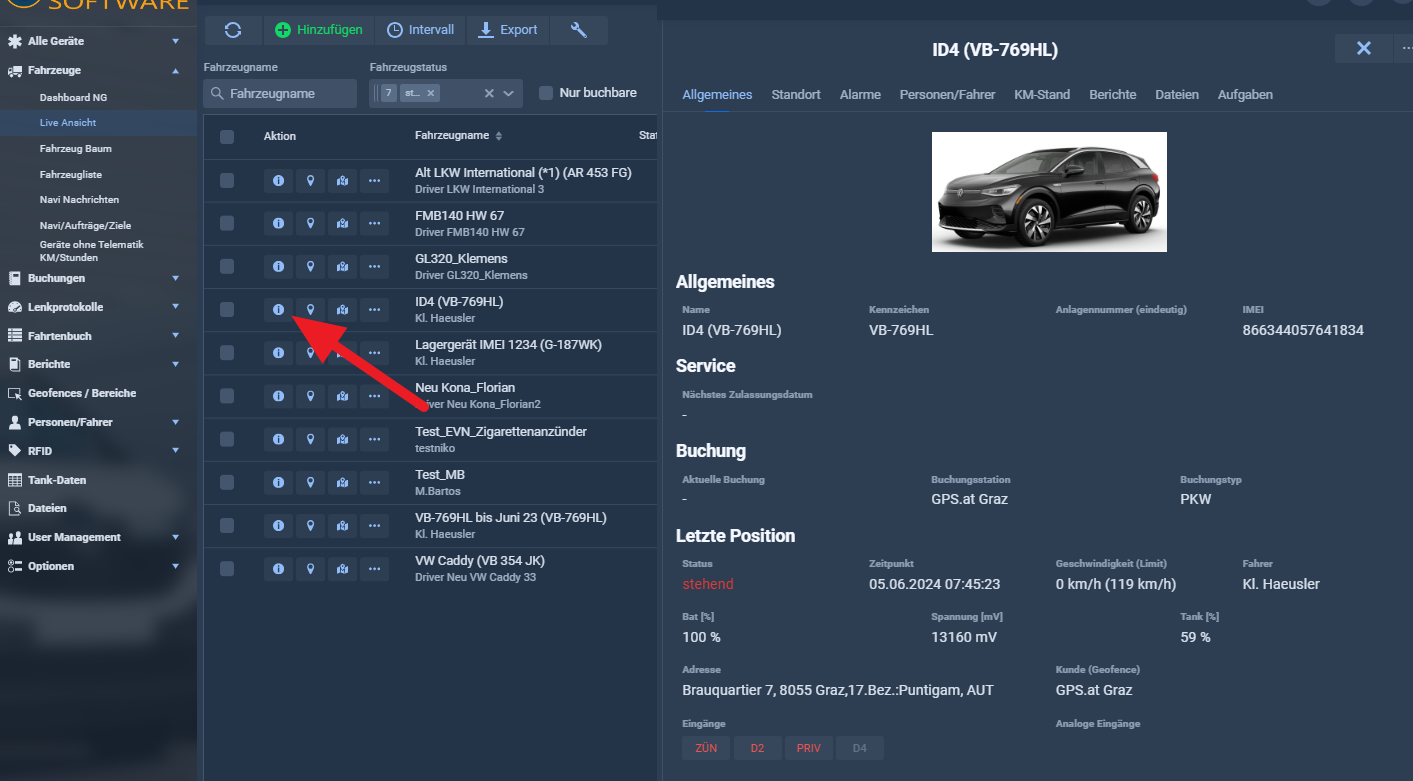This screenshot has width=1413, height=781.
Task: Click the ID4 vehicle photo thumbnail
Action: [x=1049, y=192]
